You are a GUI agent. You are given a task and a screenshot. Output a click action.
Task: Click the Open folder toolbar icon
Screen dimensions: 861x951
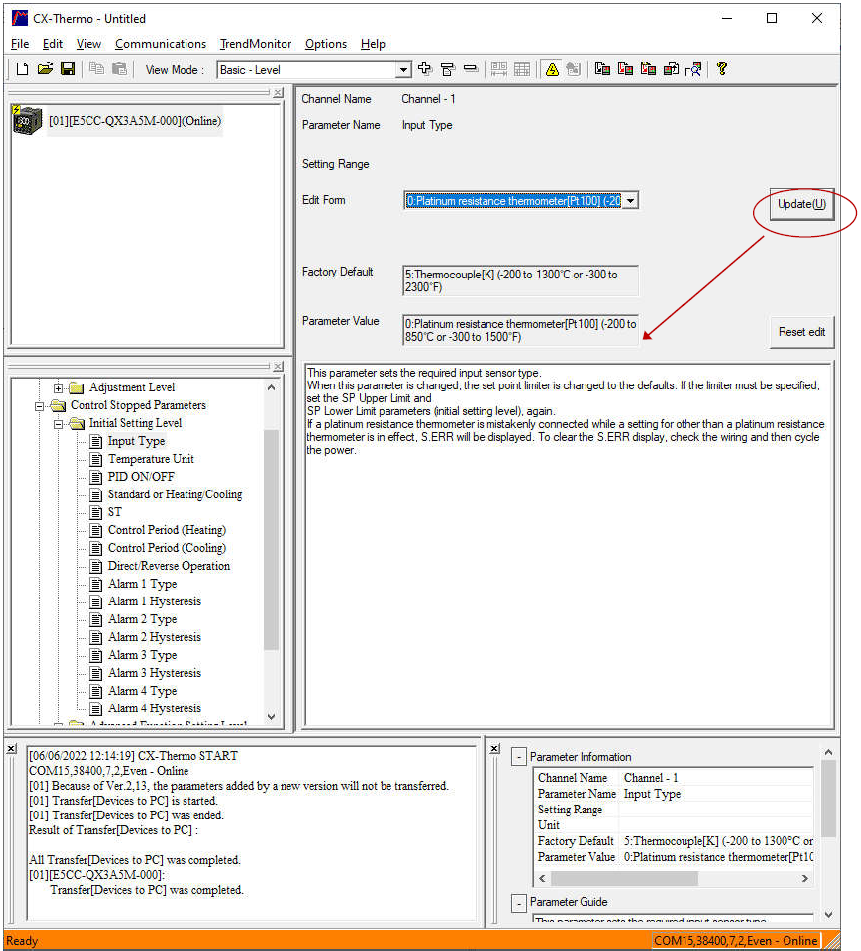(45, 69)
